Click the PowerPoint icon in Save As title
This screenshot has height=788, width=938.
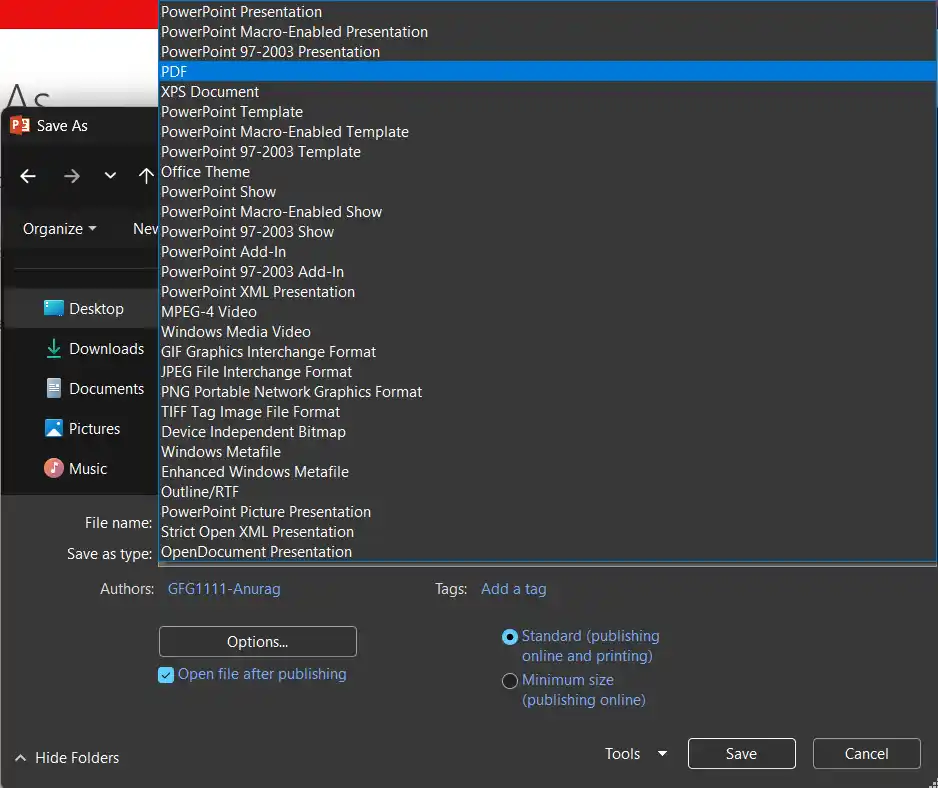[x=20, y=125]
